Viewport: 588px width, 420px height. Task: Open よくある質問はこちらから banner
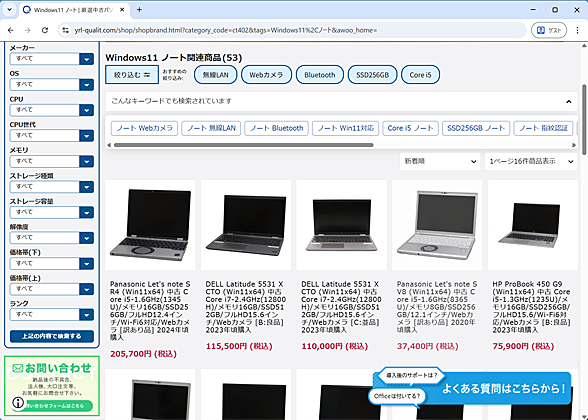472,388
